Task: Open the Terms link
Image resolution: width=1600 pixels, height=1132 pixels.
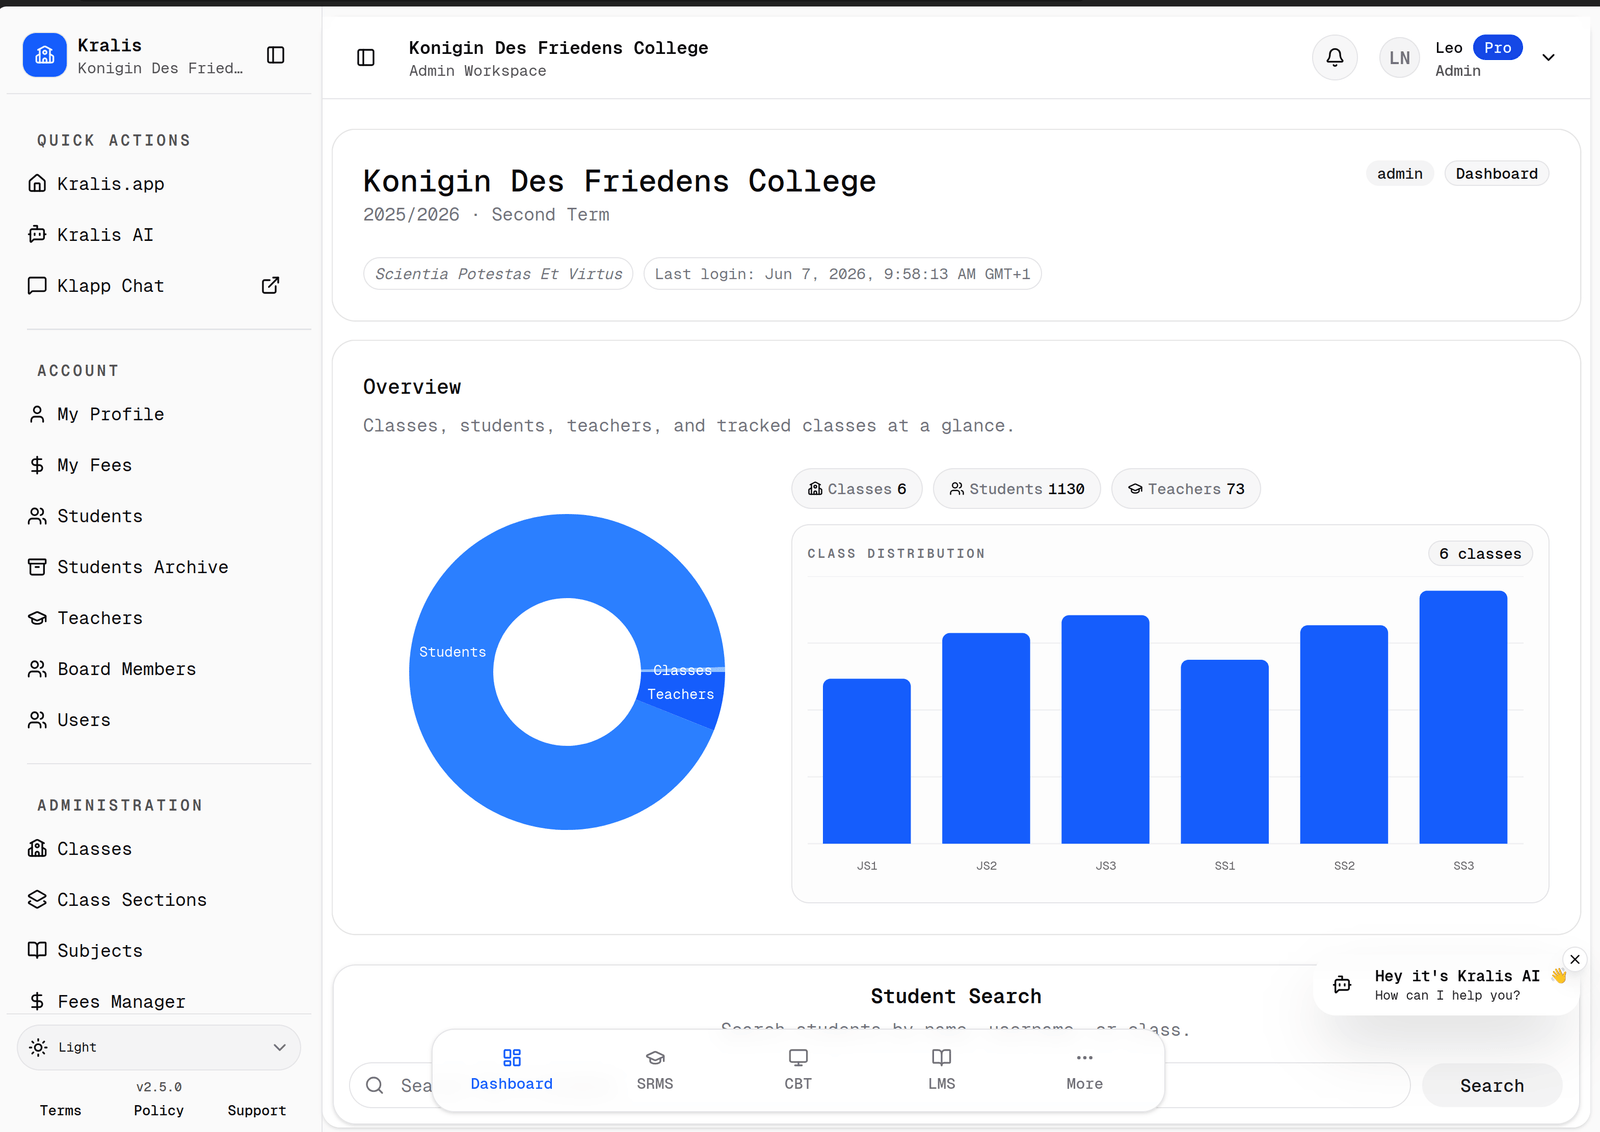Action: (60, 1110)
